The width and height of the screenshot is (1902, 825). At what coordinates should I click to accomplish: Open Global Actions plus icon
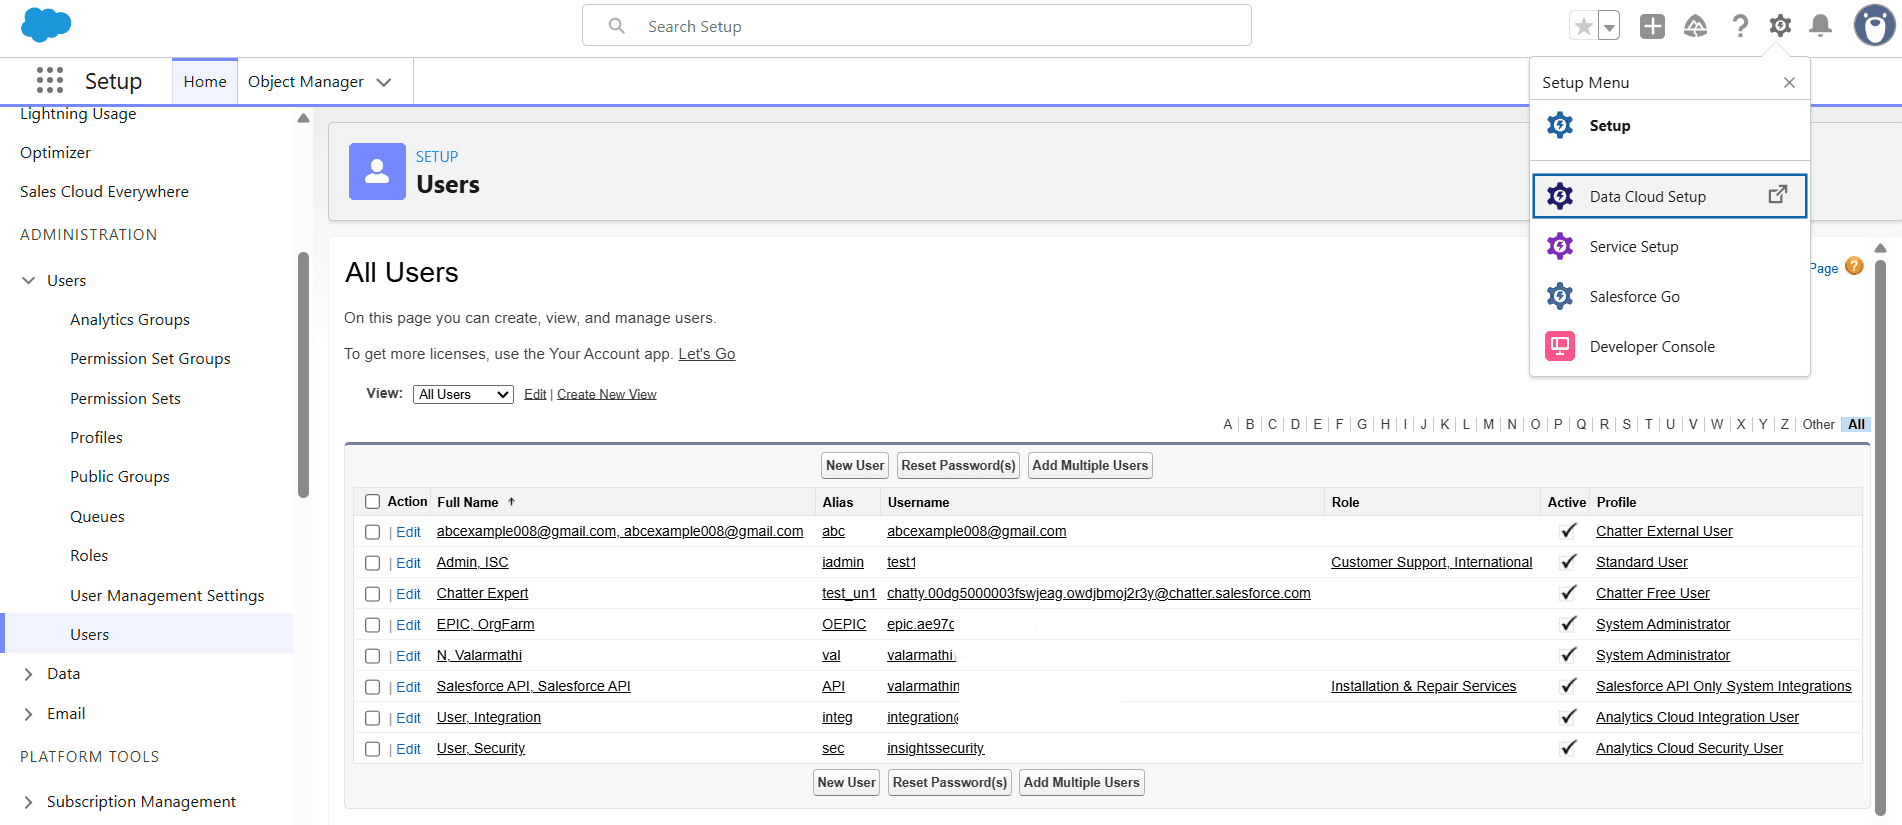click(1653, 26)
